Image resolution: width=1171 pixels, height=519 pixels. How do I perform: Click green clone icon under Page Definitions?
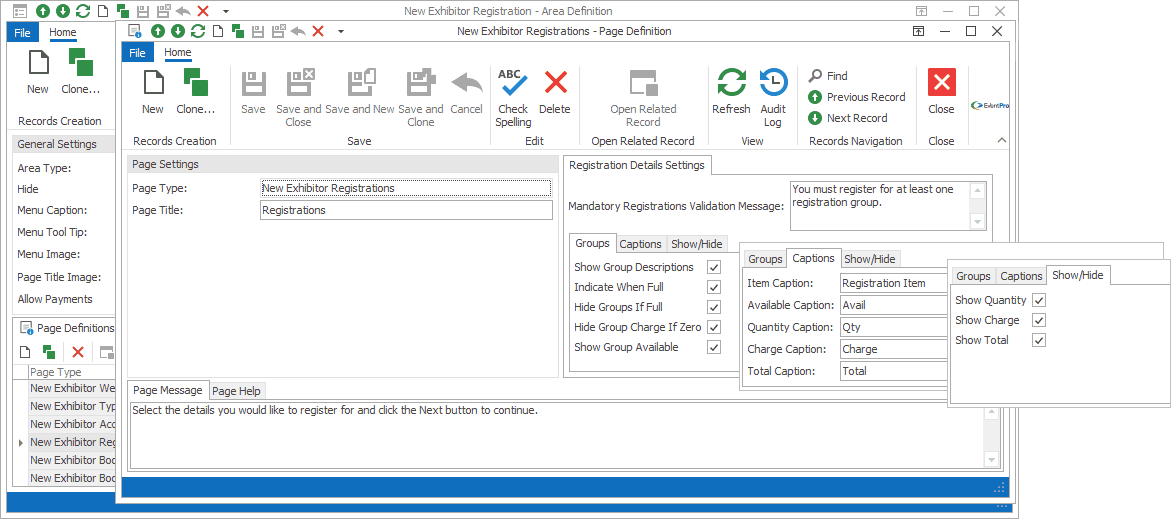49,352
